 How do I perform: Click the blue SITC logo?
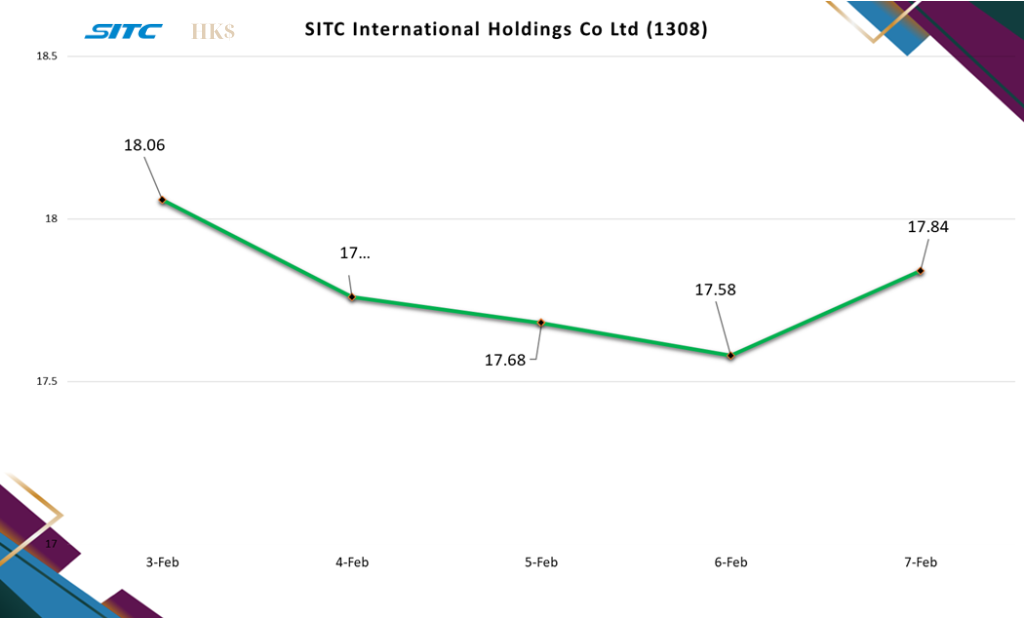123,31
